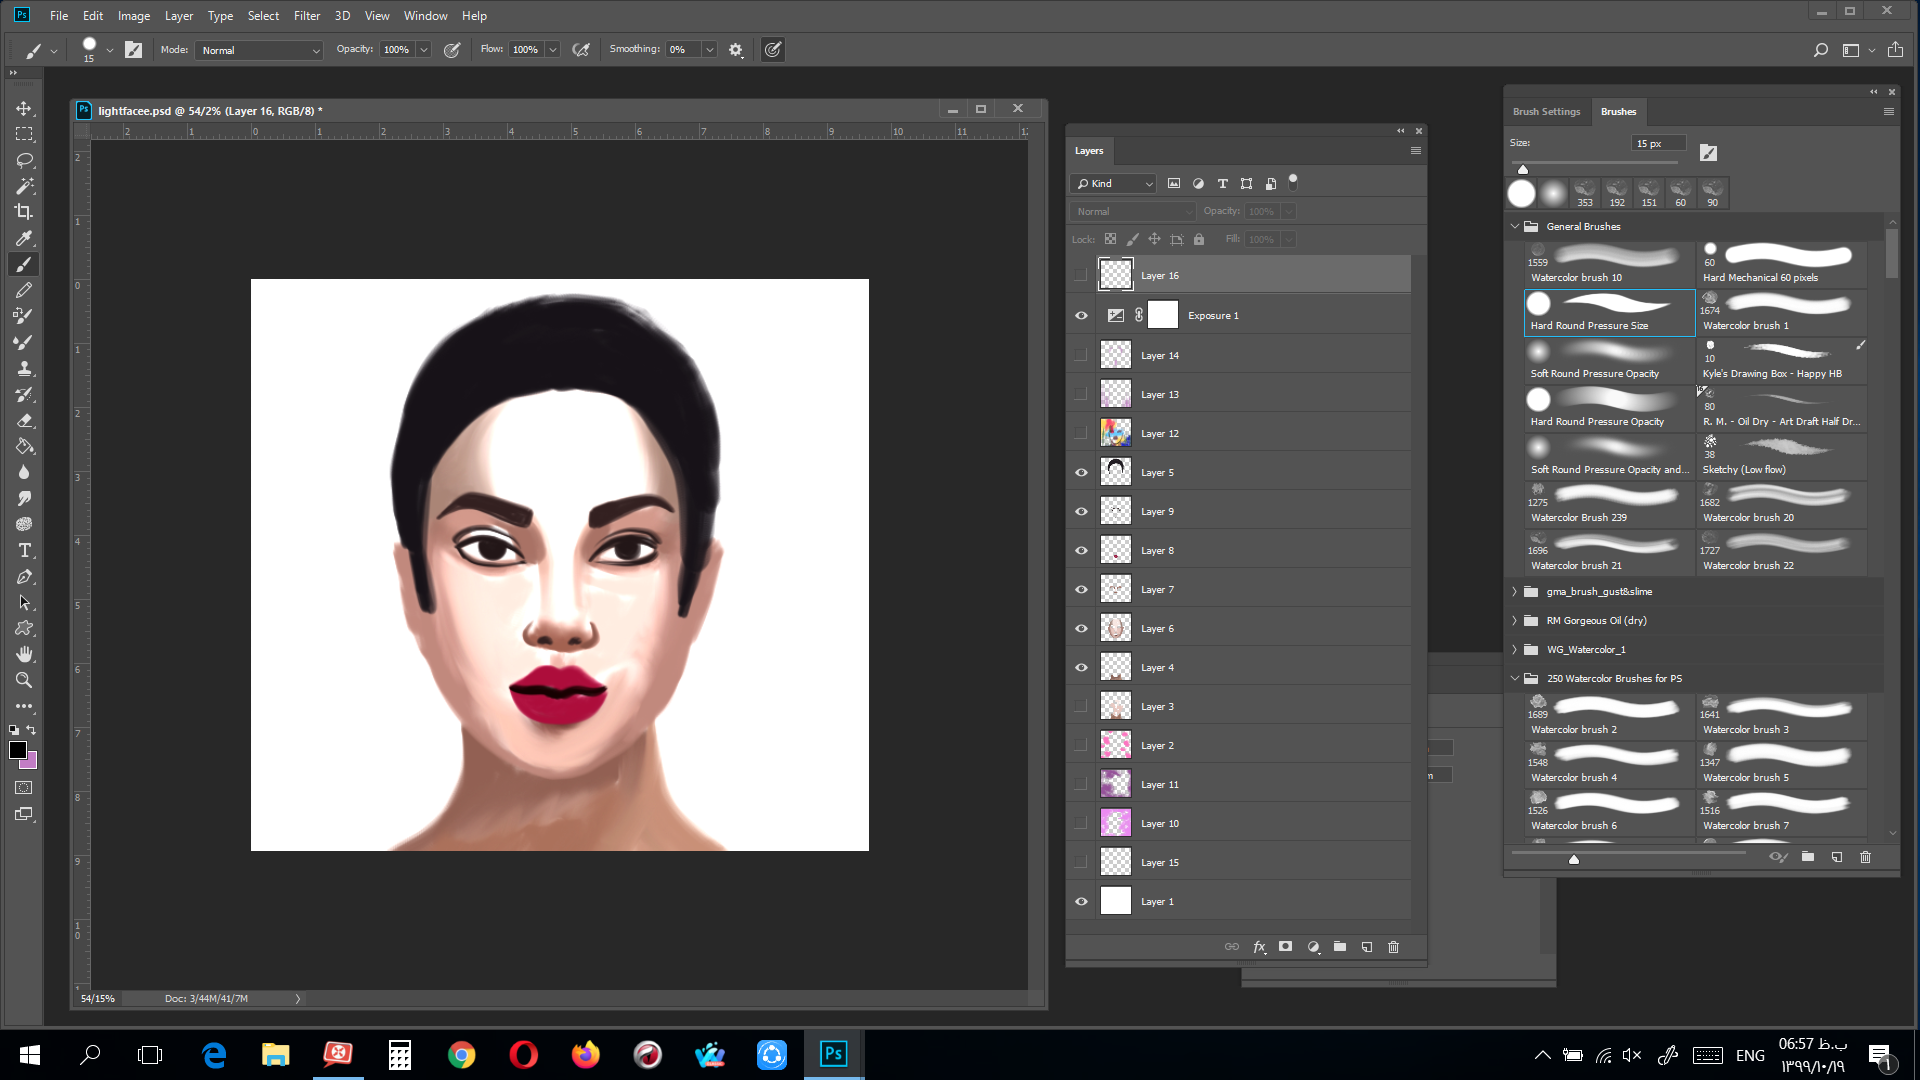Select the Move tool
Screen dimensions: 1920x1080
pyautogui.click(x=24, y=108)
